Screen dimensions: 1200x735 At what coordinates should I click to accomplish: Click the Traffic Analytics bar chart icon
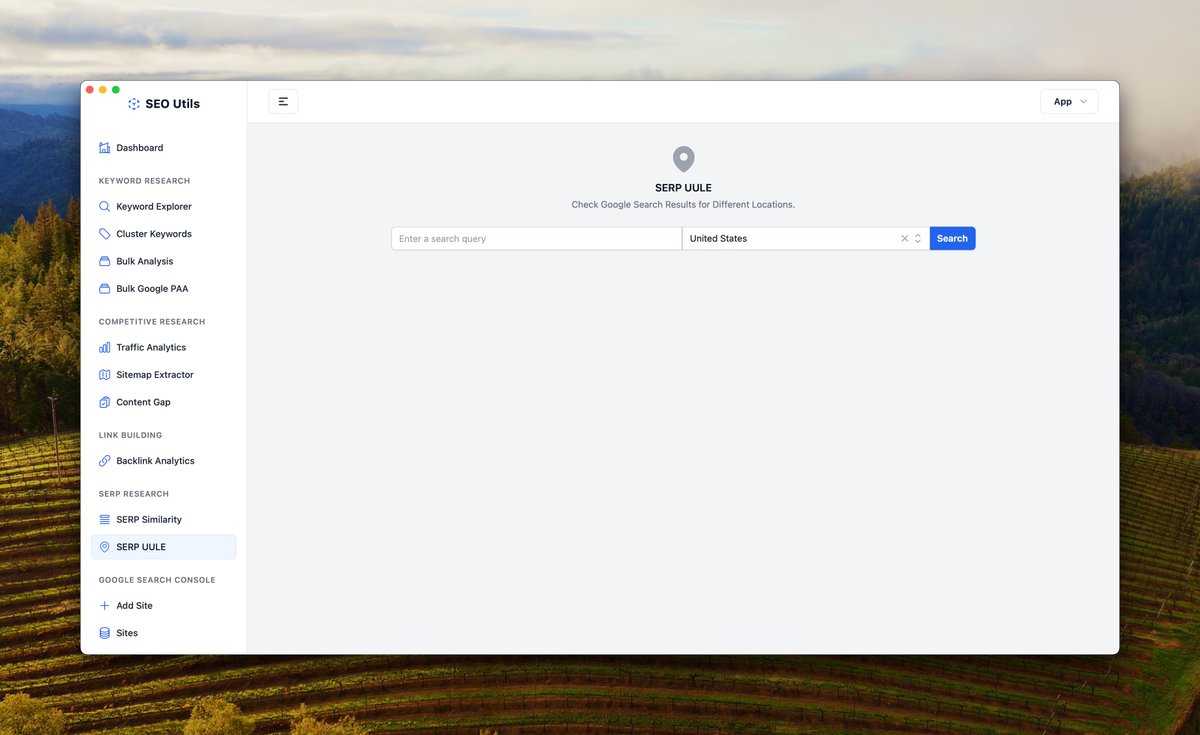click(105, 347)
